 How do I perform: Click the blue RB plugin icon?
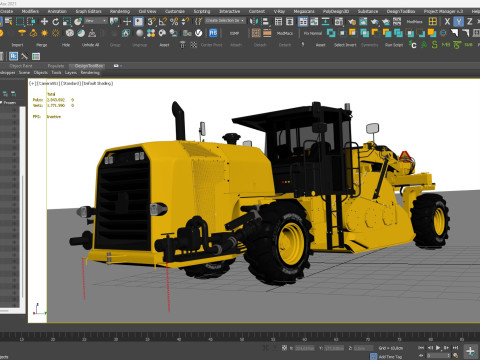[213, 33]
